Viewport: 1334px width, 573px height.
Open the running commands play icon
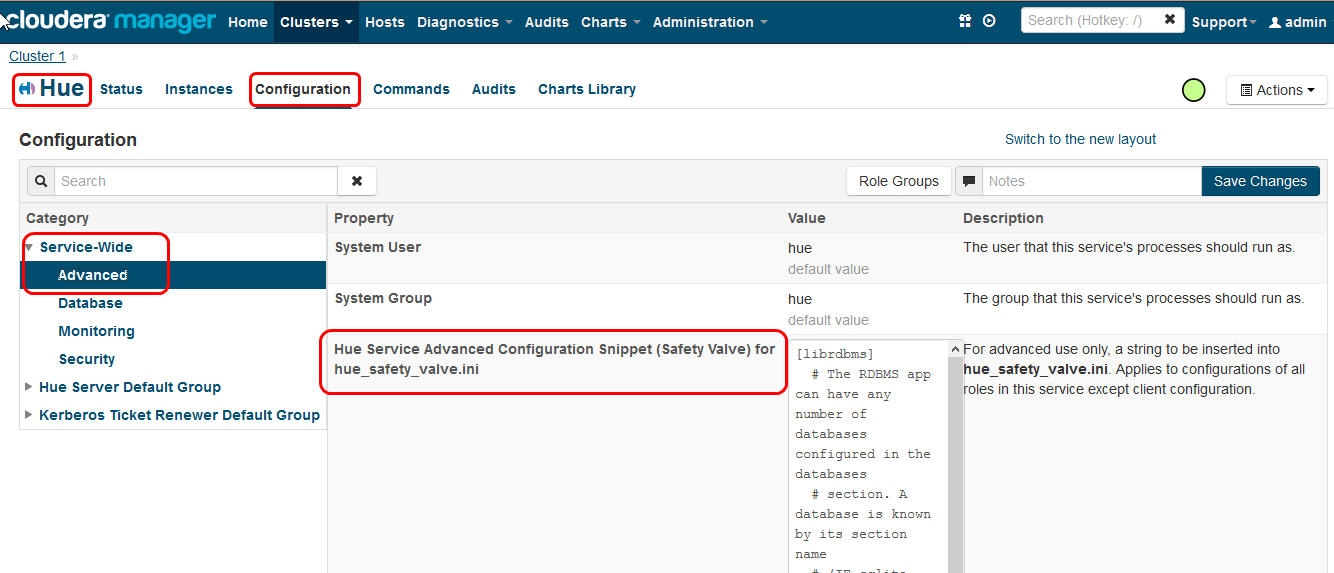pyautogui.click(x=989, y=21)
